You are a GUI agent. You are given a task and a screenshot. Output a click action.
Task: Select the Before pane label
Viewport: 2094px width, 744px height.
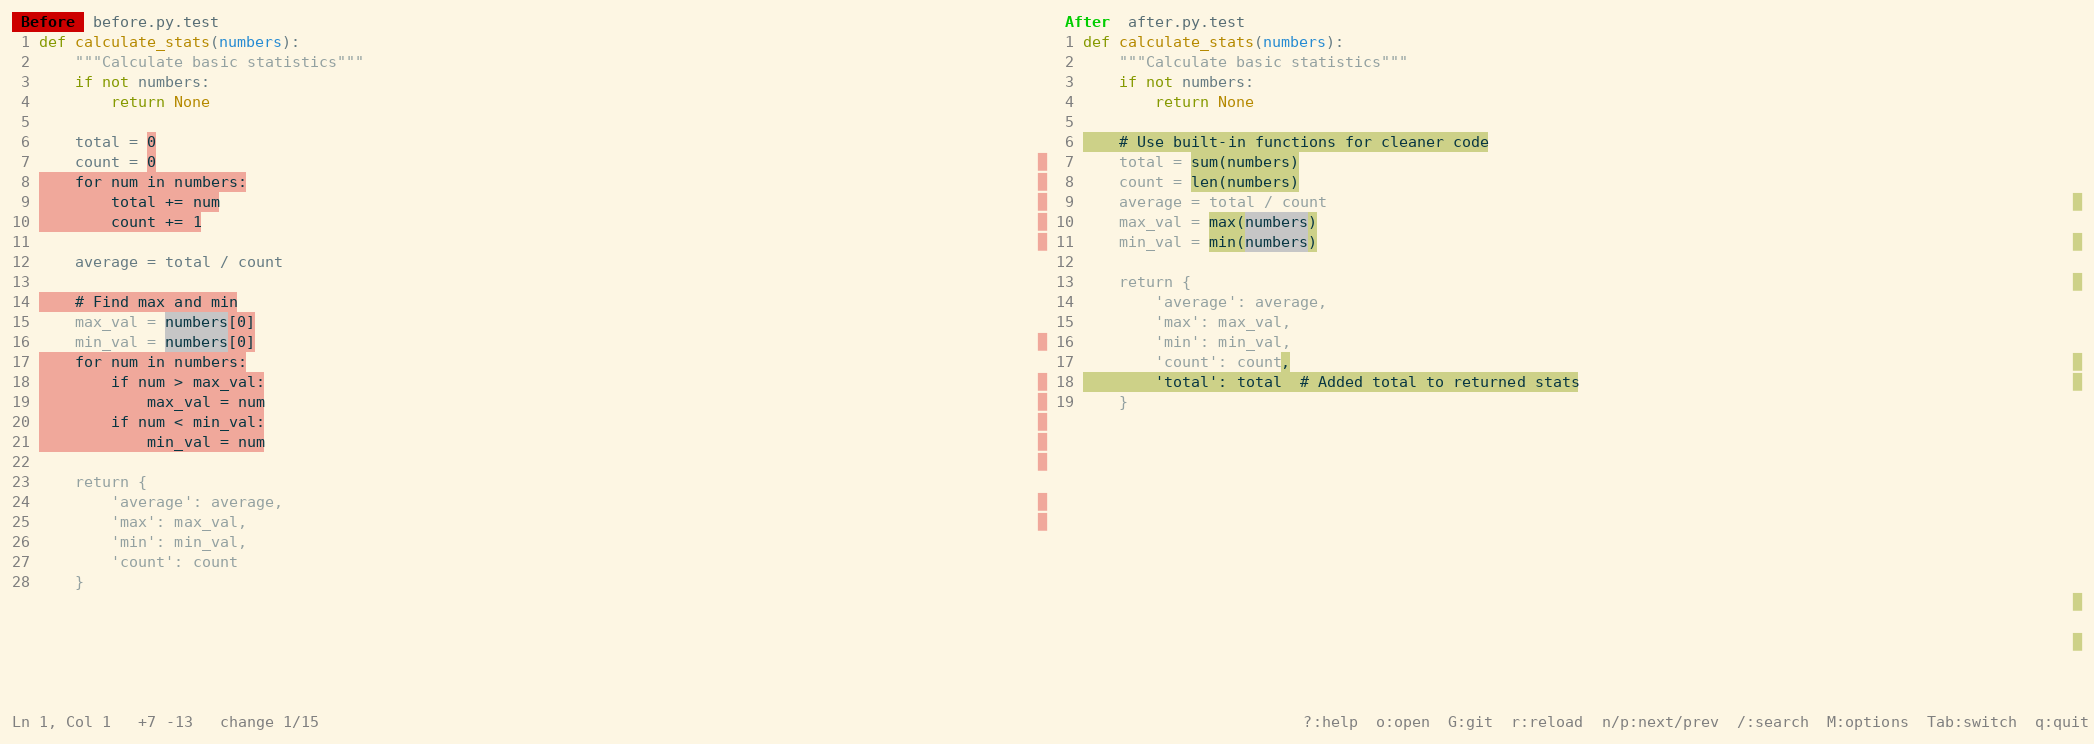coord(48,22)
